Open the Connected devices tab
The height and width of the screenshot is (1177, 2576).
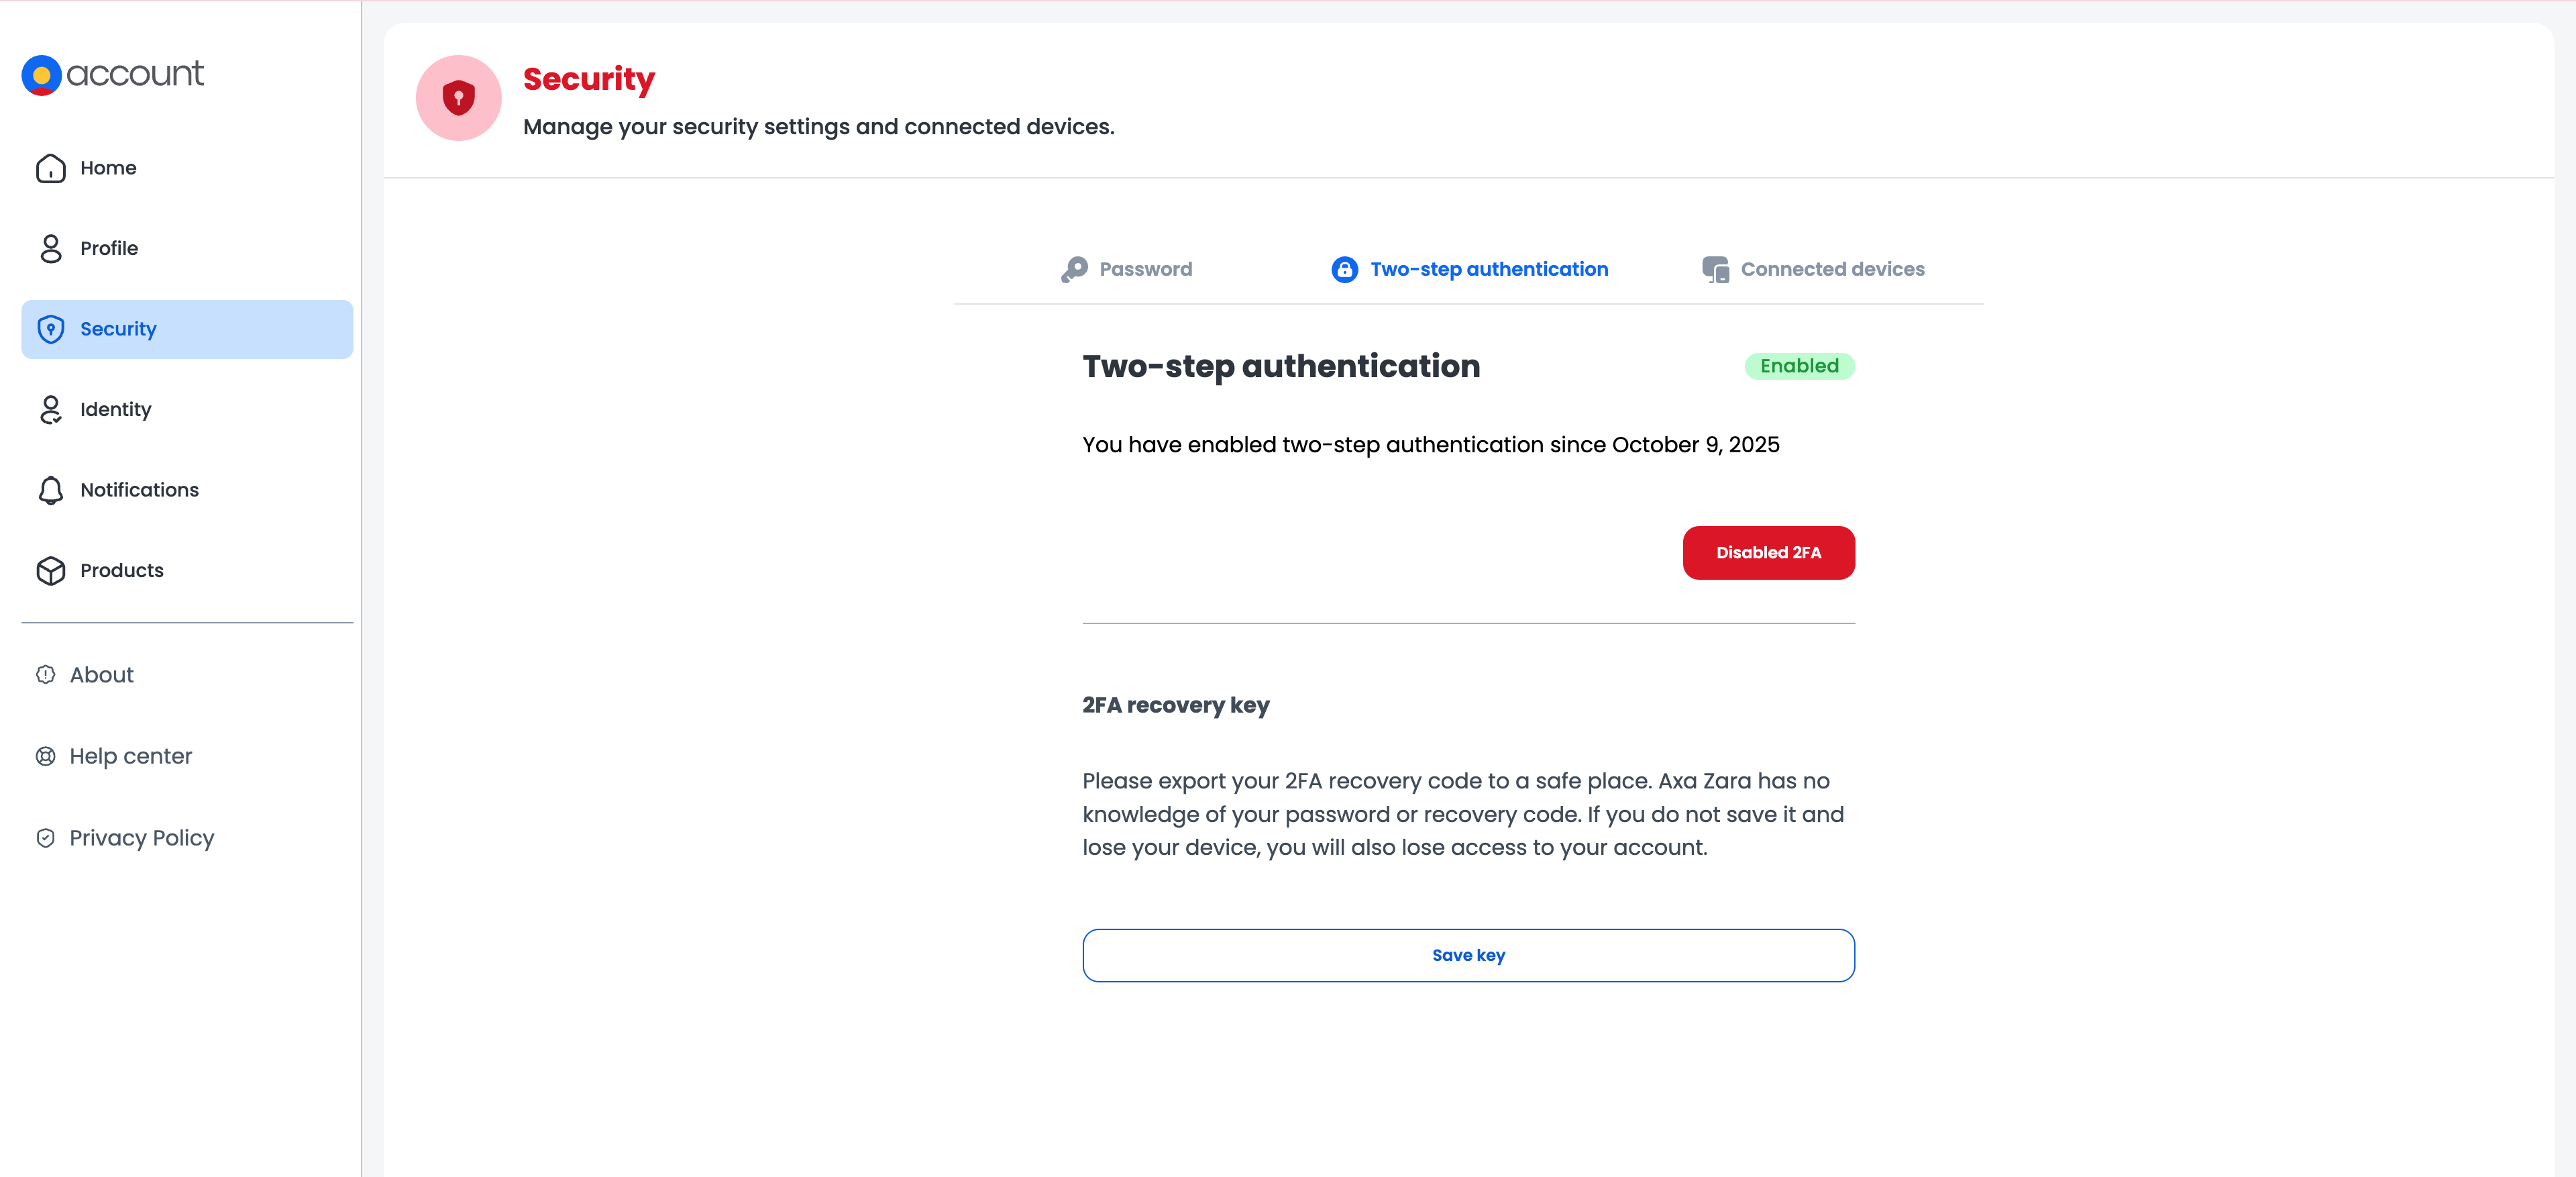click(1831, 269)
